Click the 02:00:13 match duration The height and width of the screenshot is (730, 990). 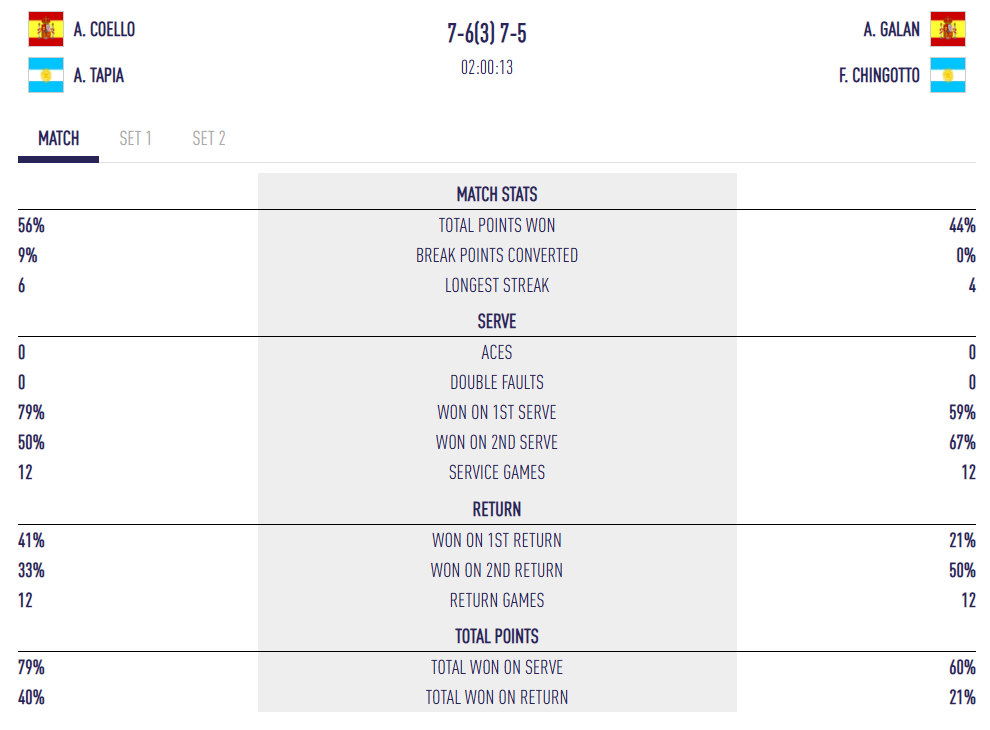(487, 69)
